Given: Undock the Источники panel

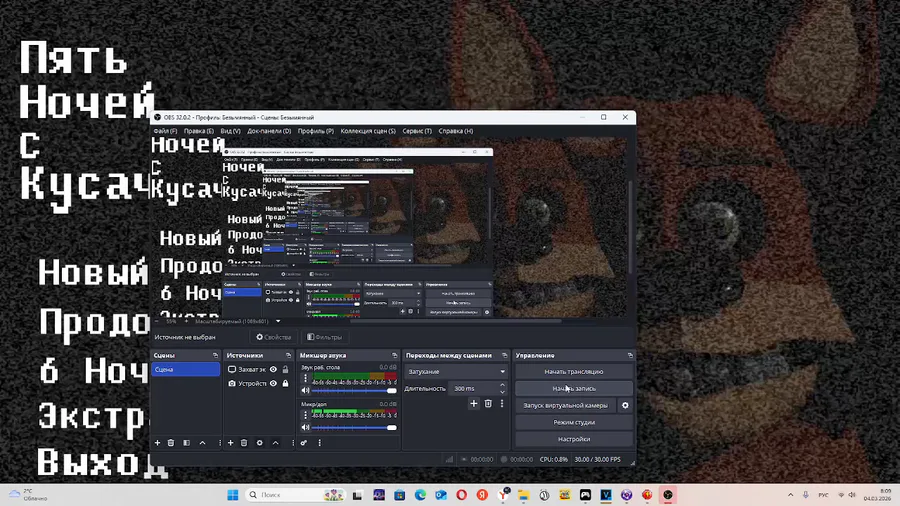Looking at the screenshot, I should [x=289, y=356].
